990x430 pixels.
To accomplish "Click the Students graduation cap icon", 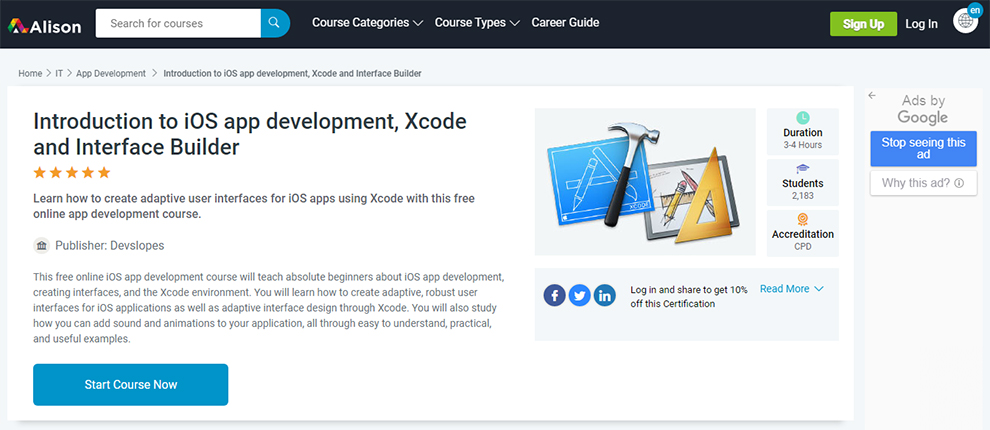I will 802,169.
